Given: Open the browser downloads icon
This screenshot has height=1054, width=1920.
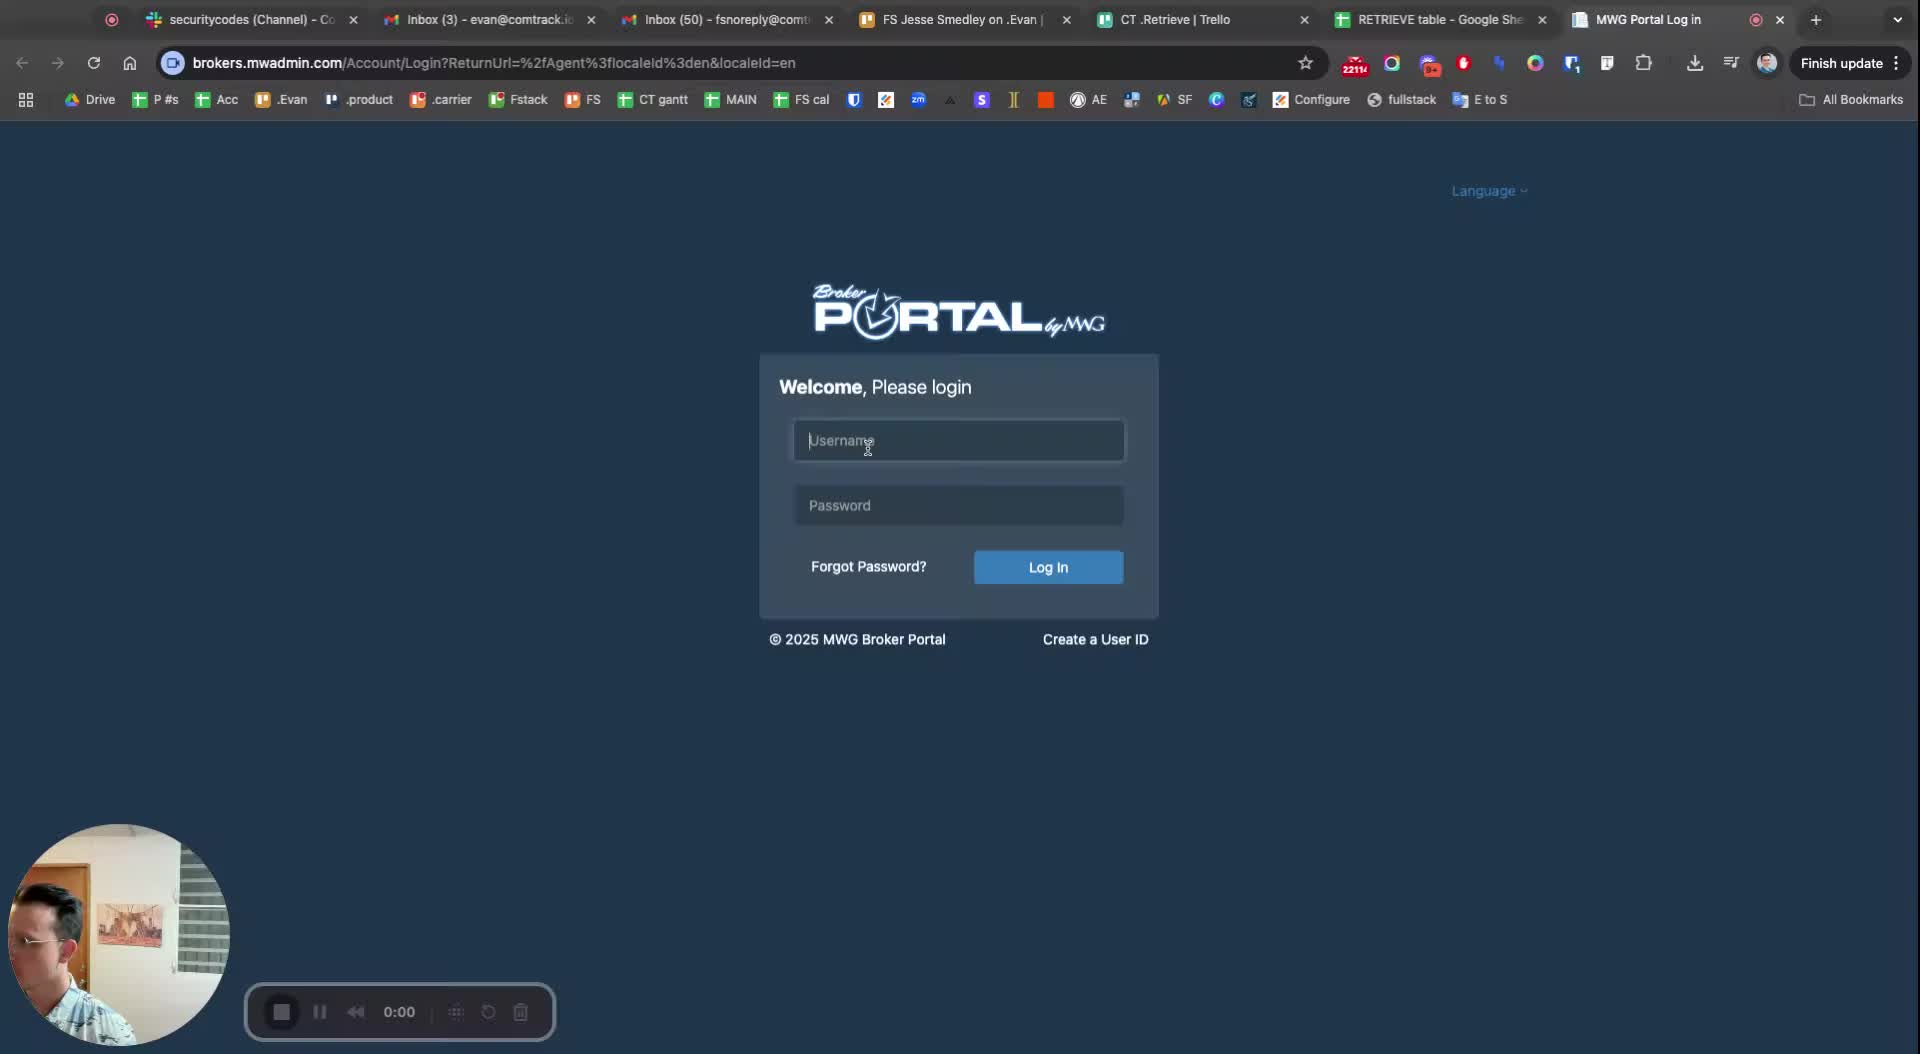Looking at the screenshot, I should tap(1694, 63).
